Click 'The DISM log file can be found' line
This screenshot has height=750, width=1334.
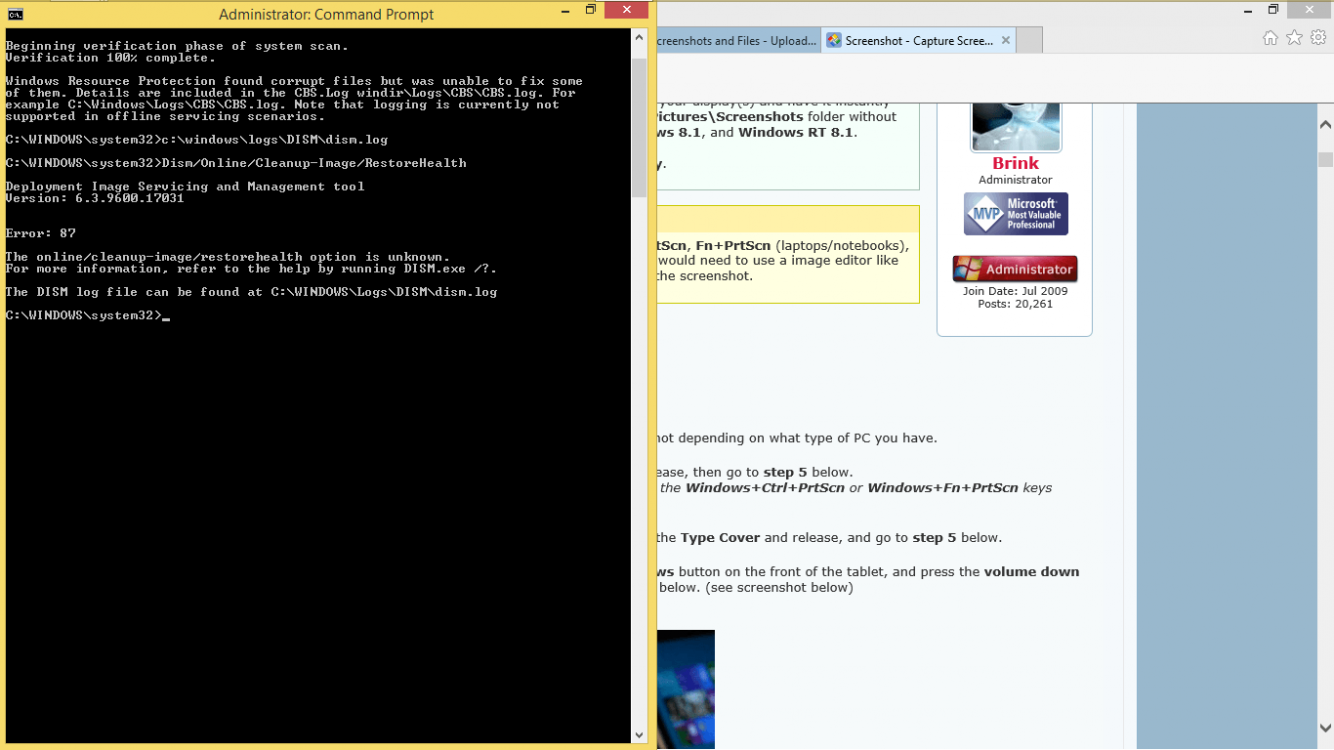pyautogui.click(x=251, y=292)
